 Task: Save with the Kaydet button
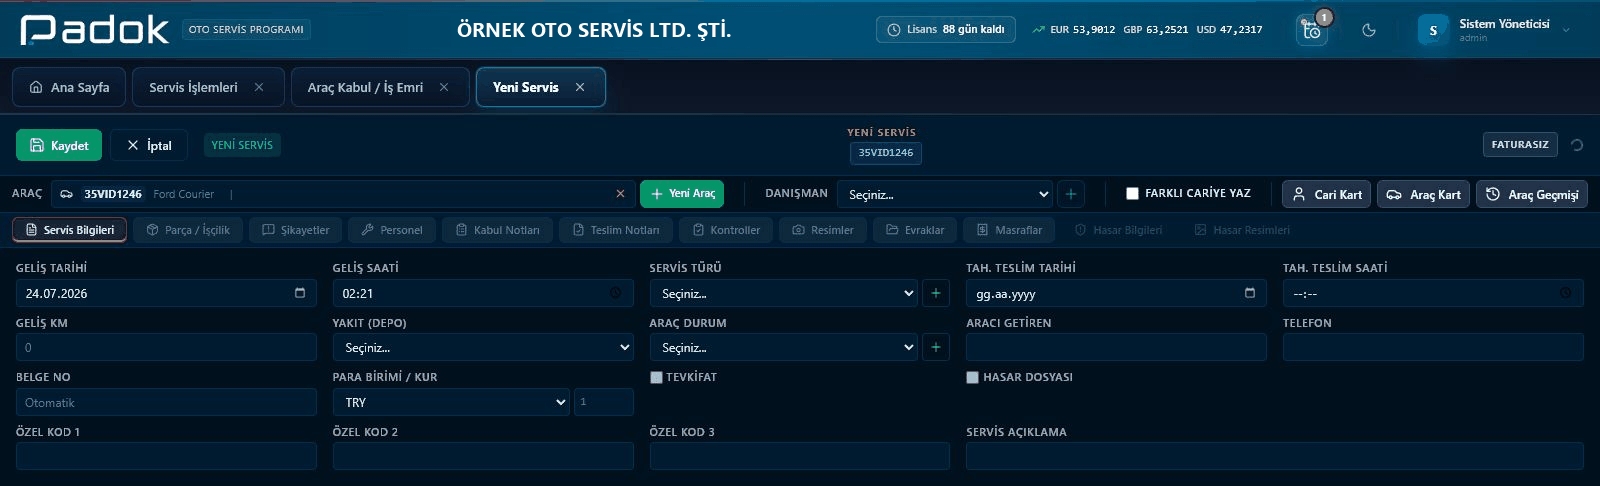(x=59, y=145)
